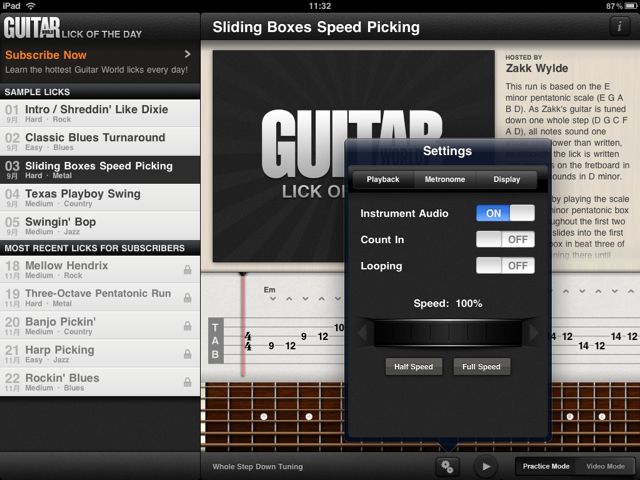Select lick 01 Intro / Shreddin' Like Dixie

[100, 113]
